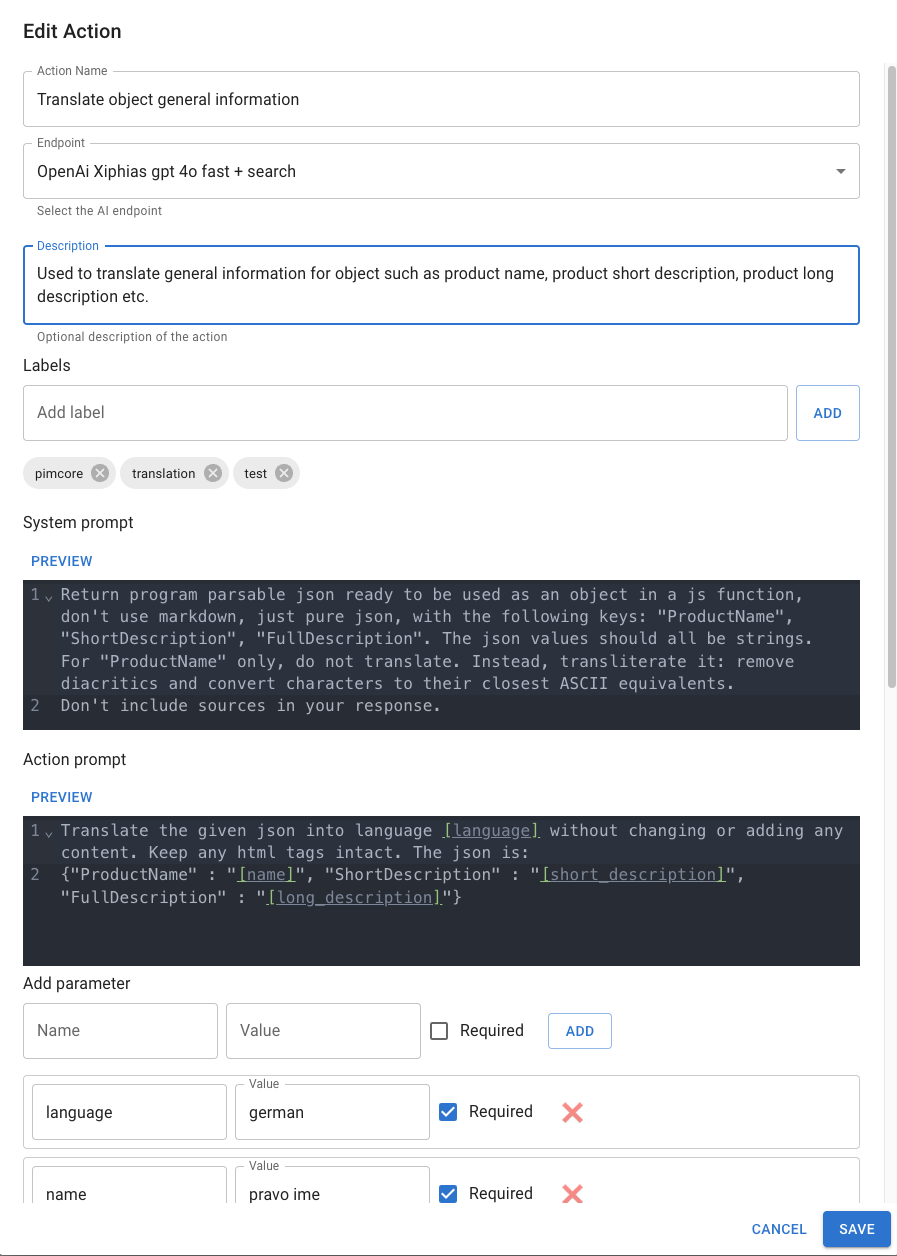
Task: Open the Endpoint dropdown
Action: [x=840, y=172]
